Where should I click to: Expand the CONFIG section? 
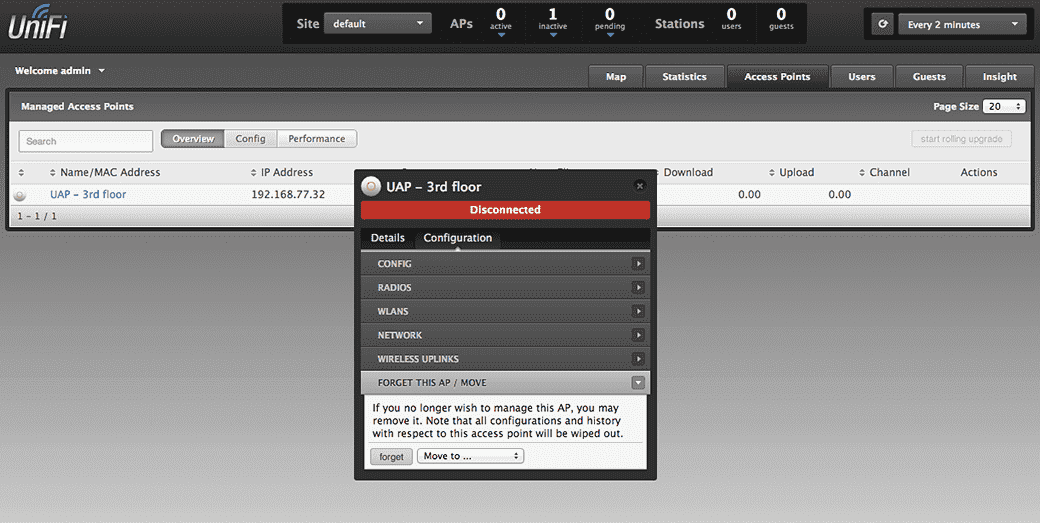[638, 264]
